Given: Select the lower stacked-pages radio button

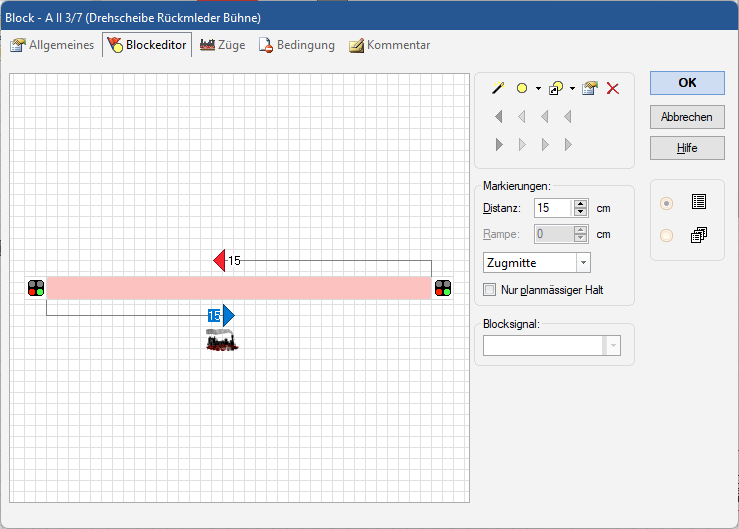Looking at the screenshot, I should (x=667, y=236).
